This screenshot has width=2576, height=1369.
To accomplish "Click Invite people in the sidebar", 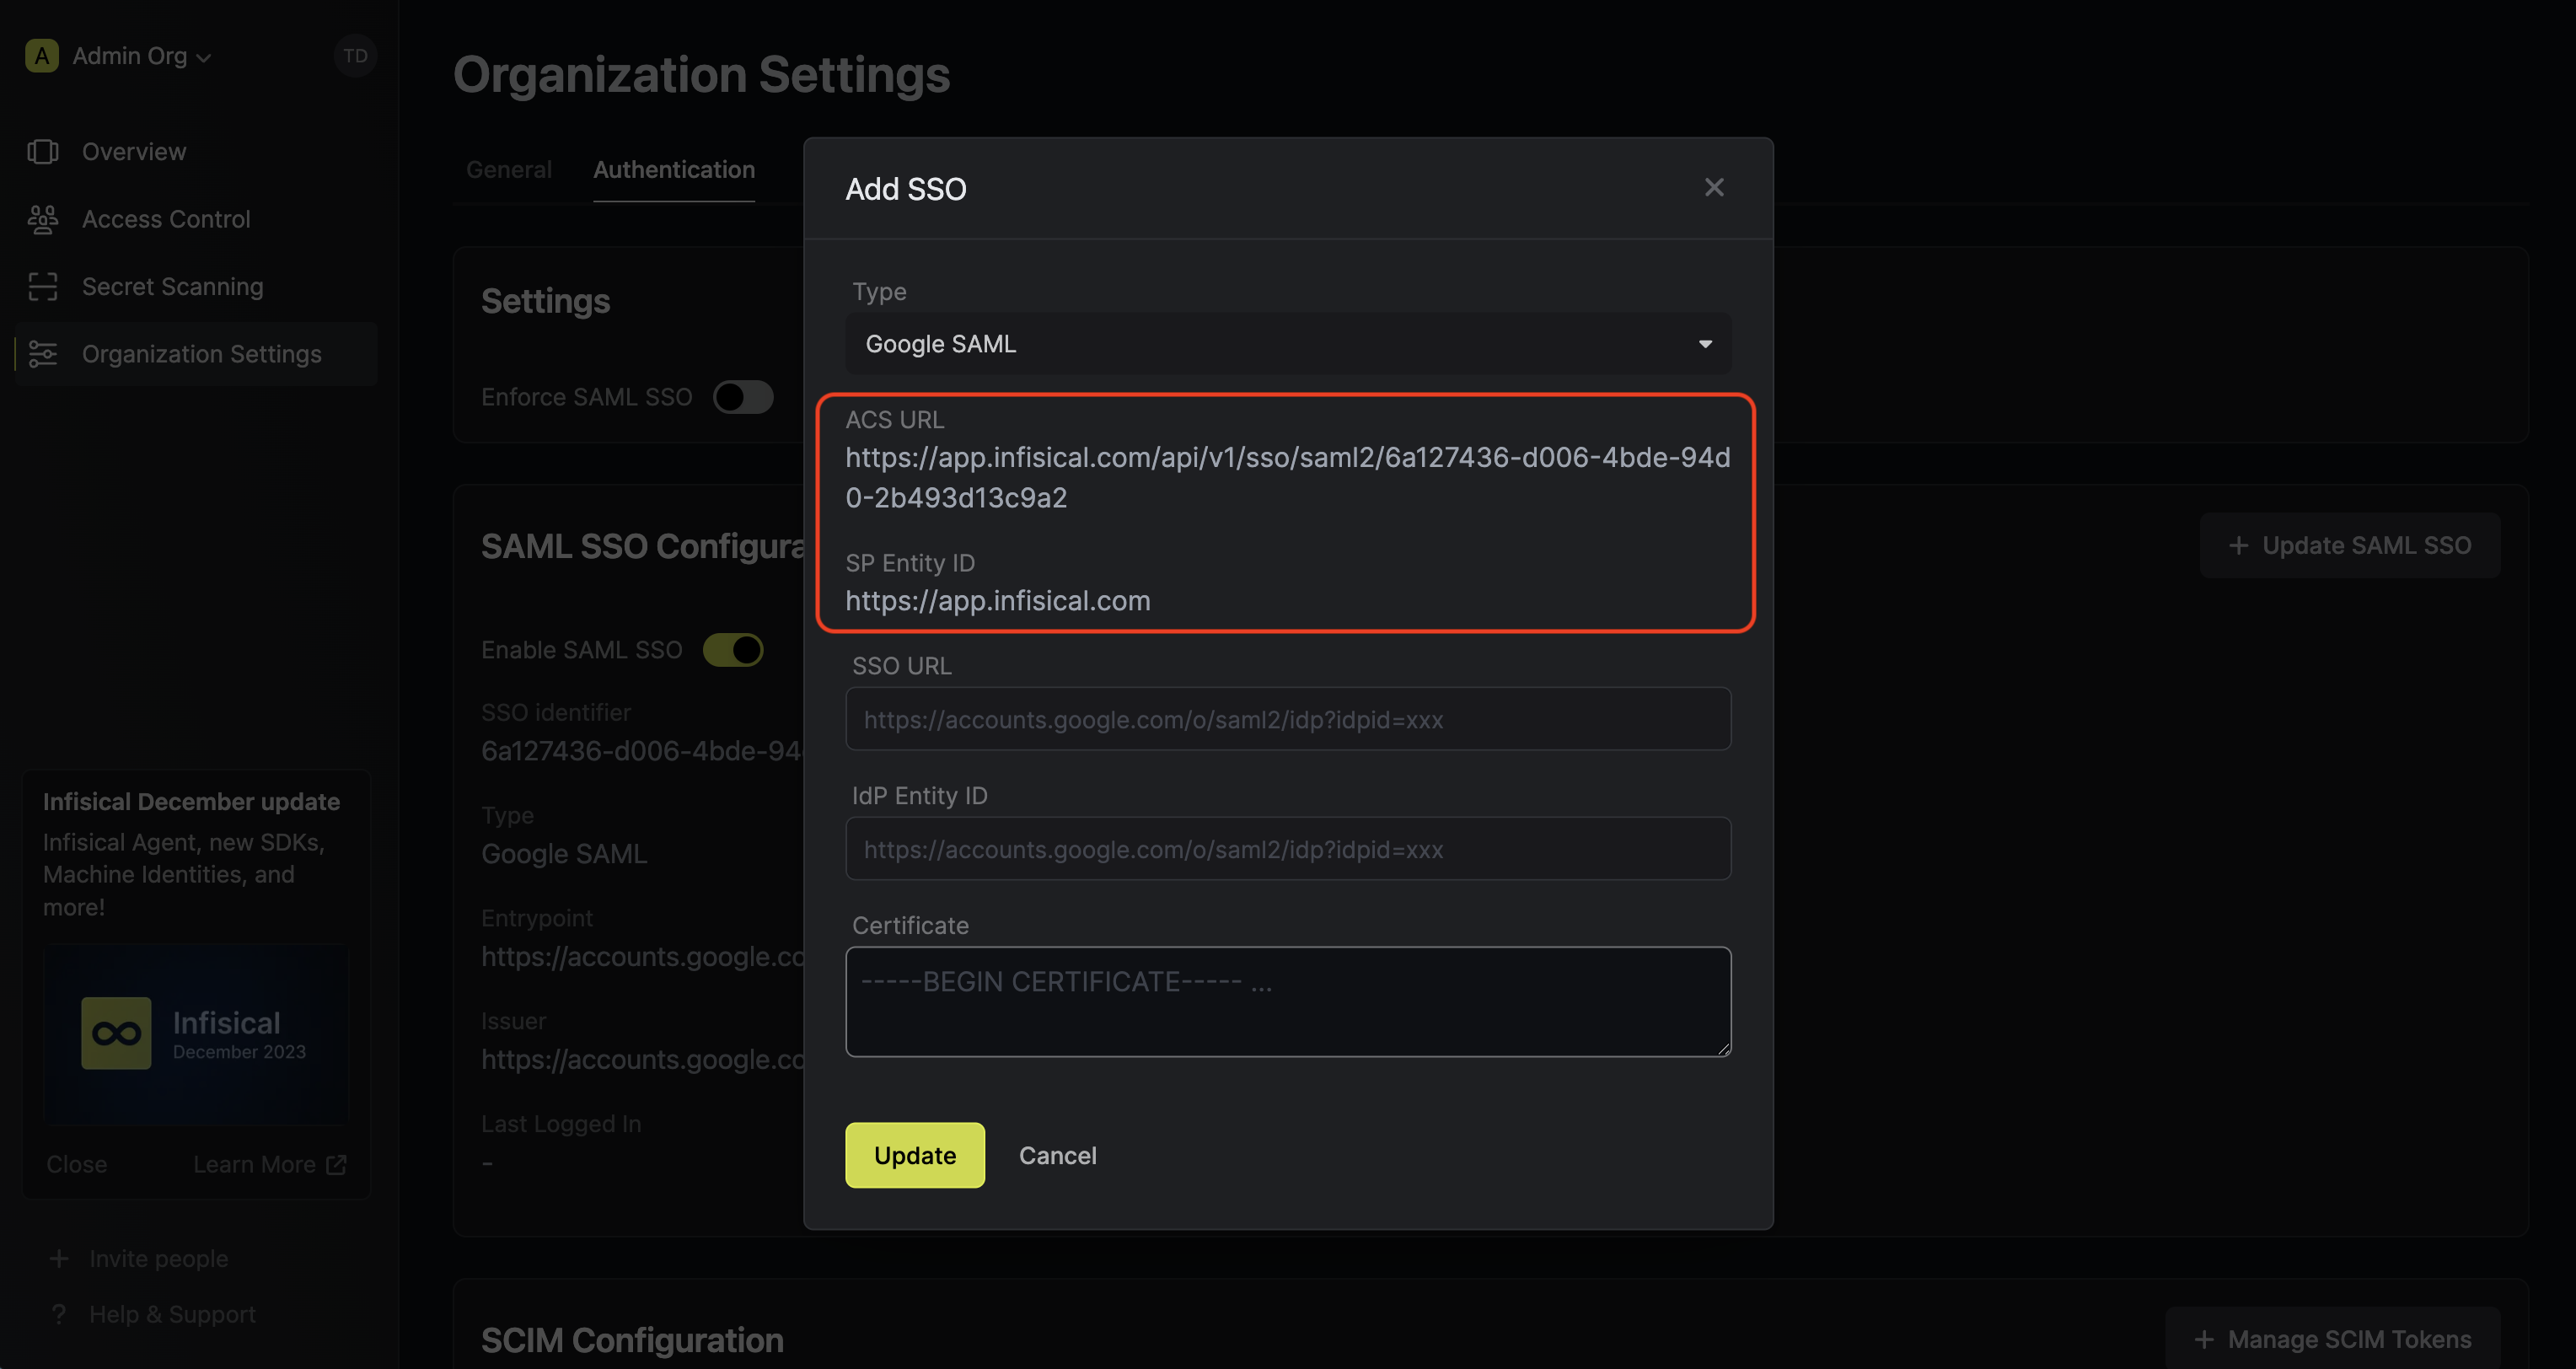I will tap(158, 1258).
